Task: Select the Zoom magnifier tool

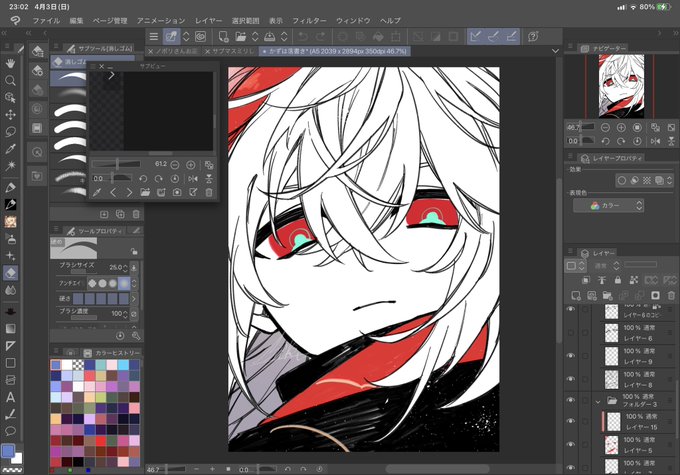Action: pos(10,81)
